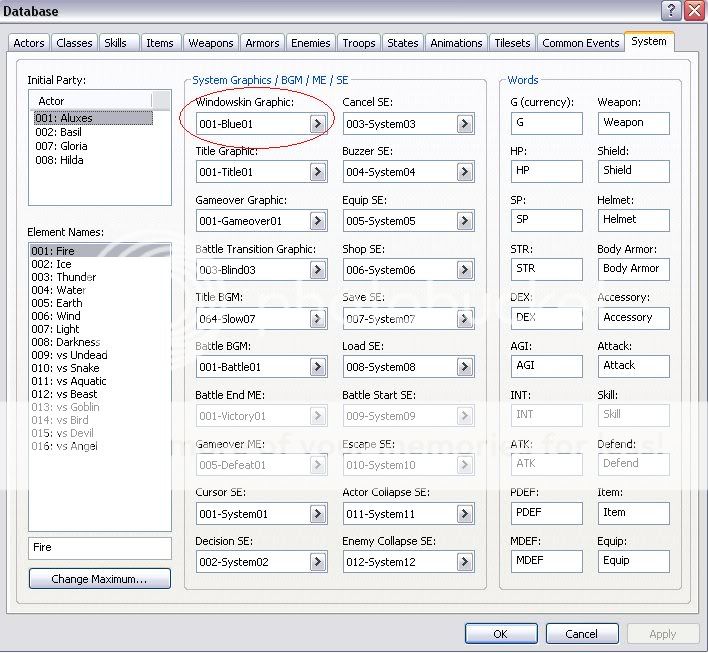Click the Enemy Collapse SE arrow button
708x653 pixels.
pyautogui.click(x=465, y=562)
